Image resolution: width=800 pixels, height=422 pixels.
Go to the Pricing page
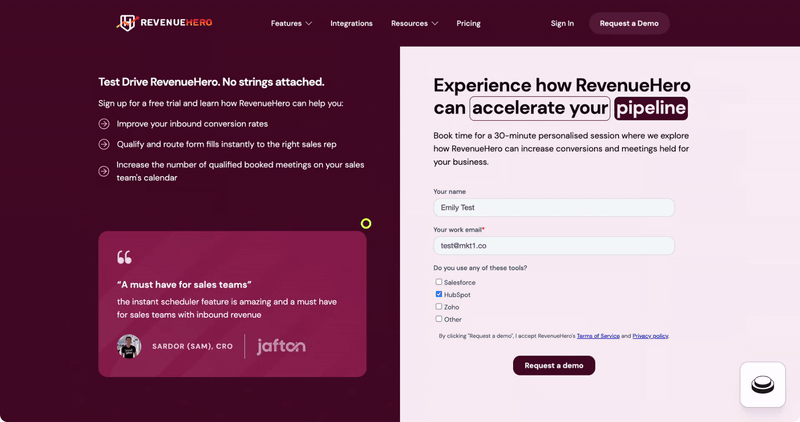coord(468,23)
